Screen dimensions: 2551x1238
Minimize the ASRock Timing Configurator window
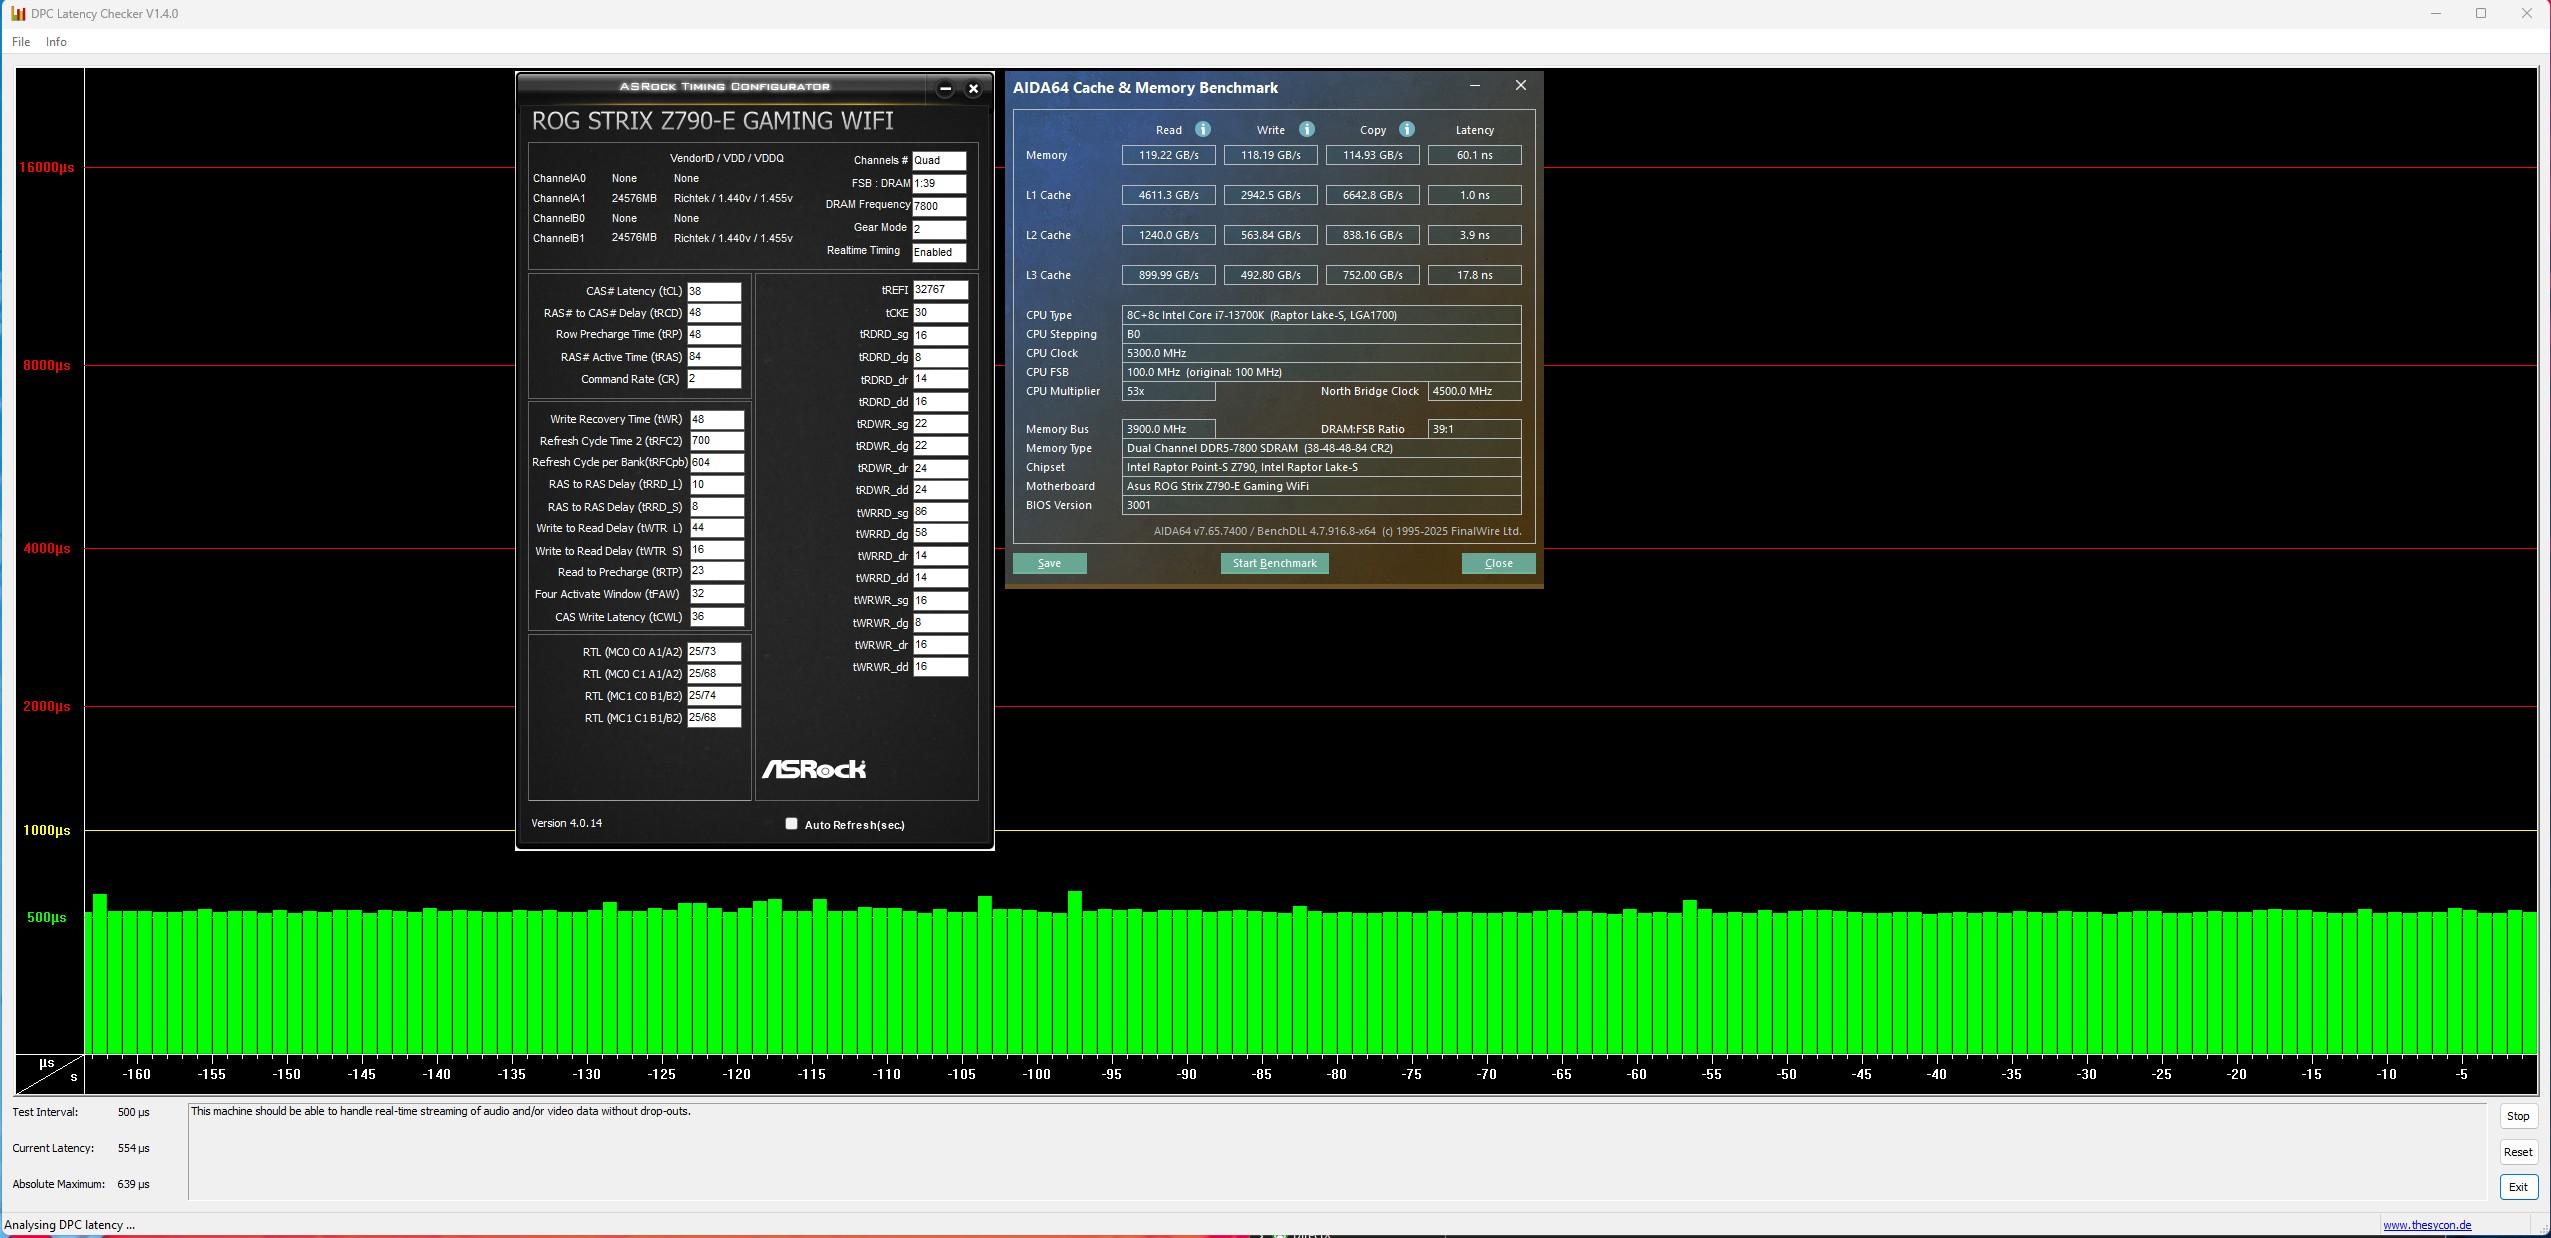[945, 89]
